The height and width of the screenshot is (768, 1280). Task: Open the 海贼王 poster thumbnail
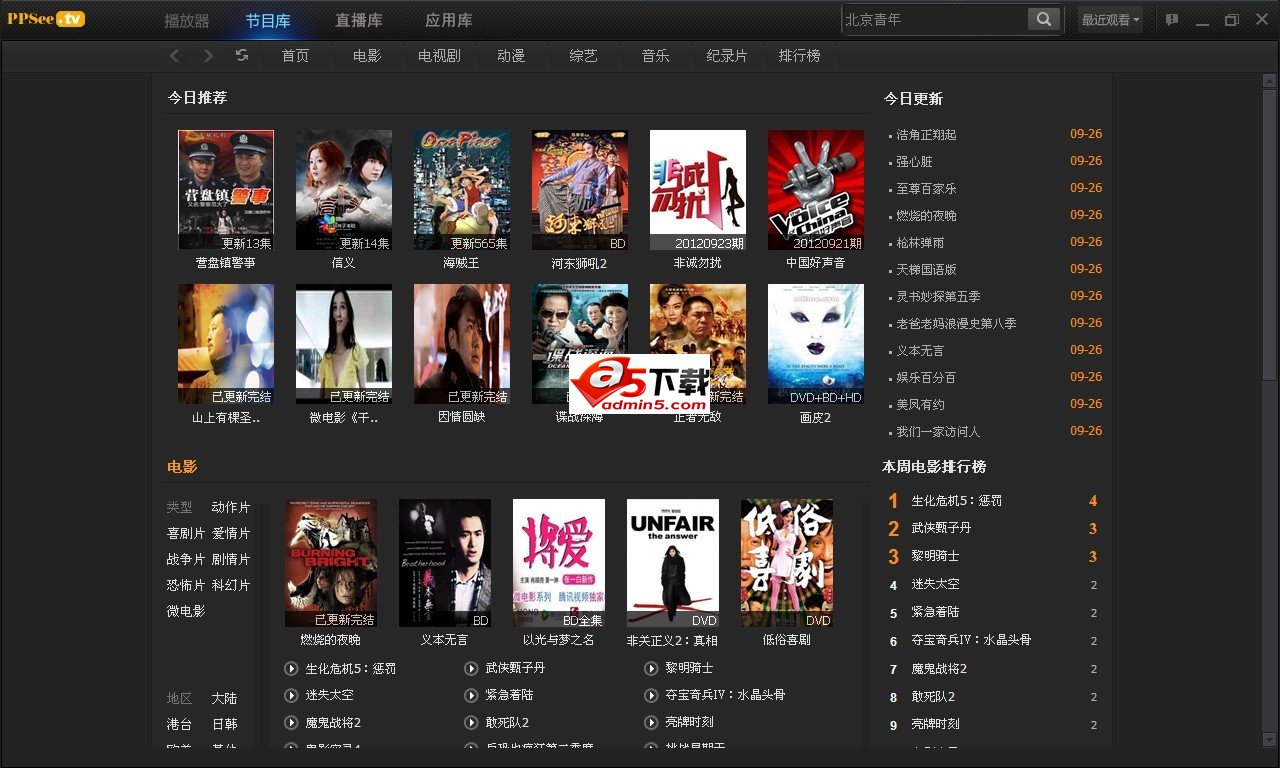coord(461,190)
